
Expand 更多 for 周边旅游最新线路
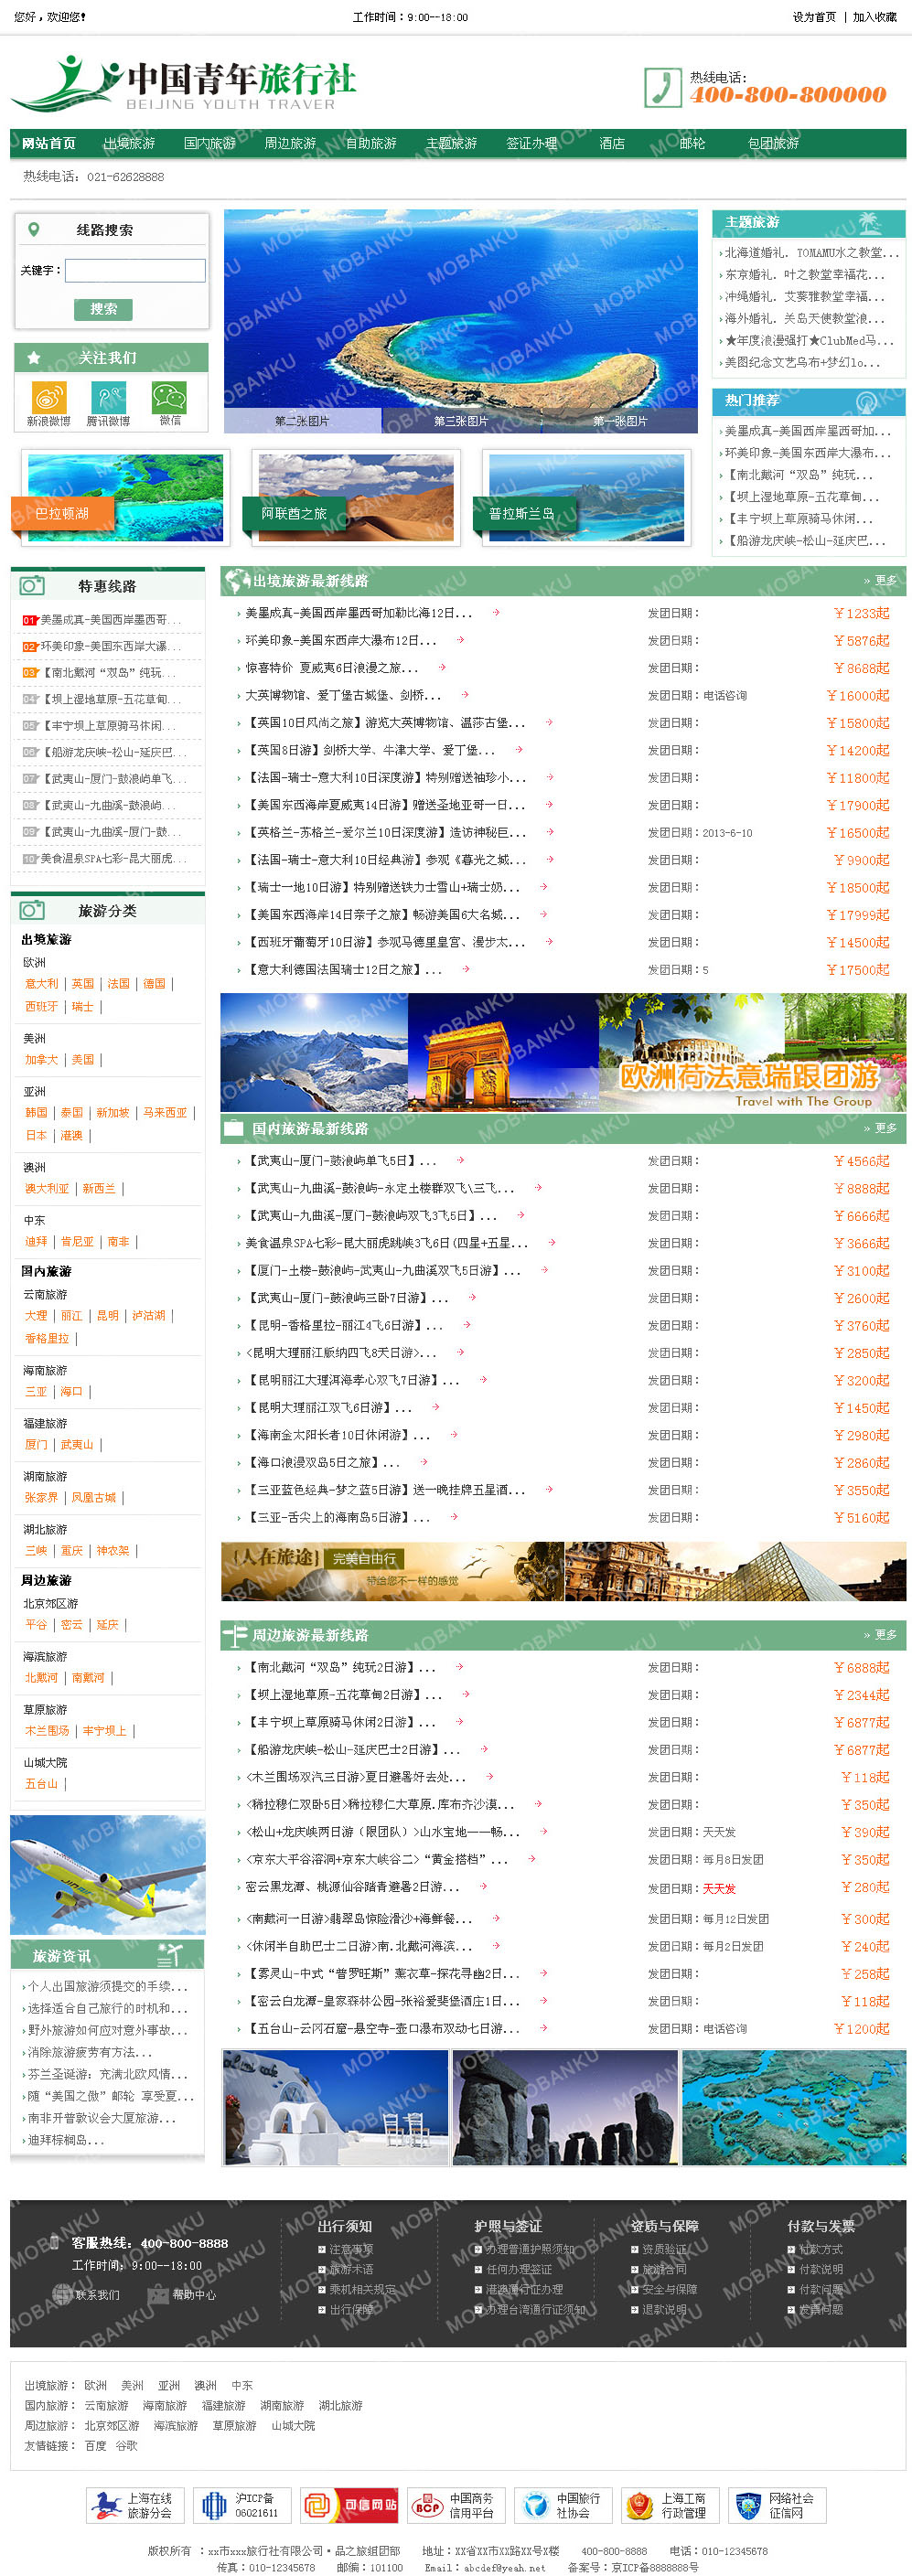coord(880,1635)
